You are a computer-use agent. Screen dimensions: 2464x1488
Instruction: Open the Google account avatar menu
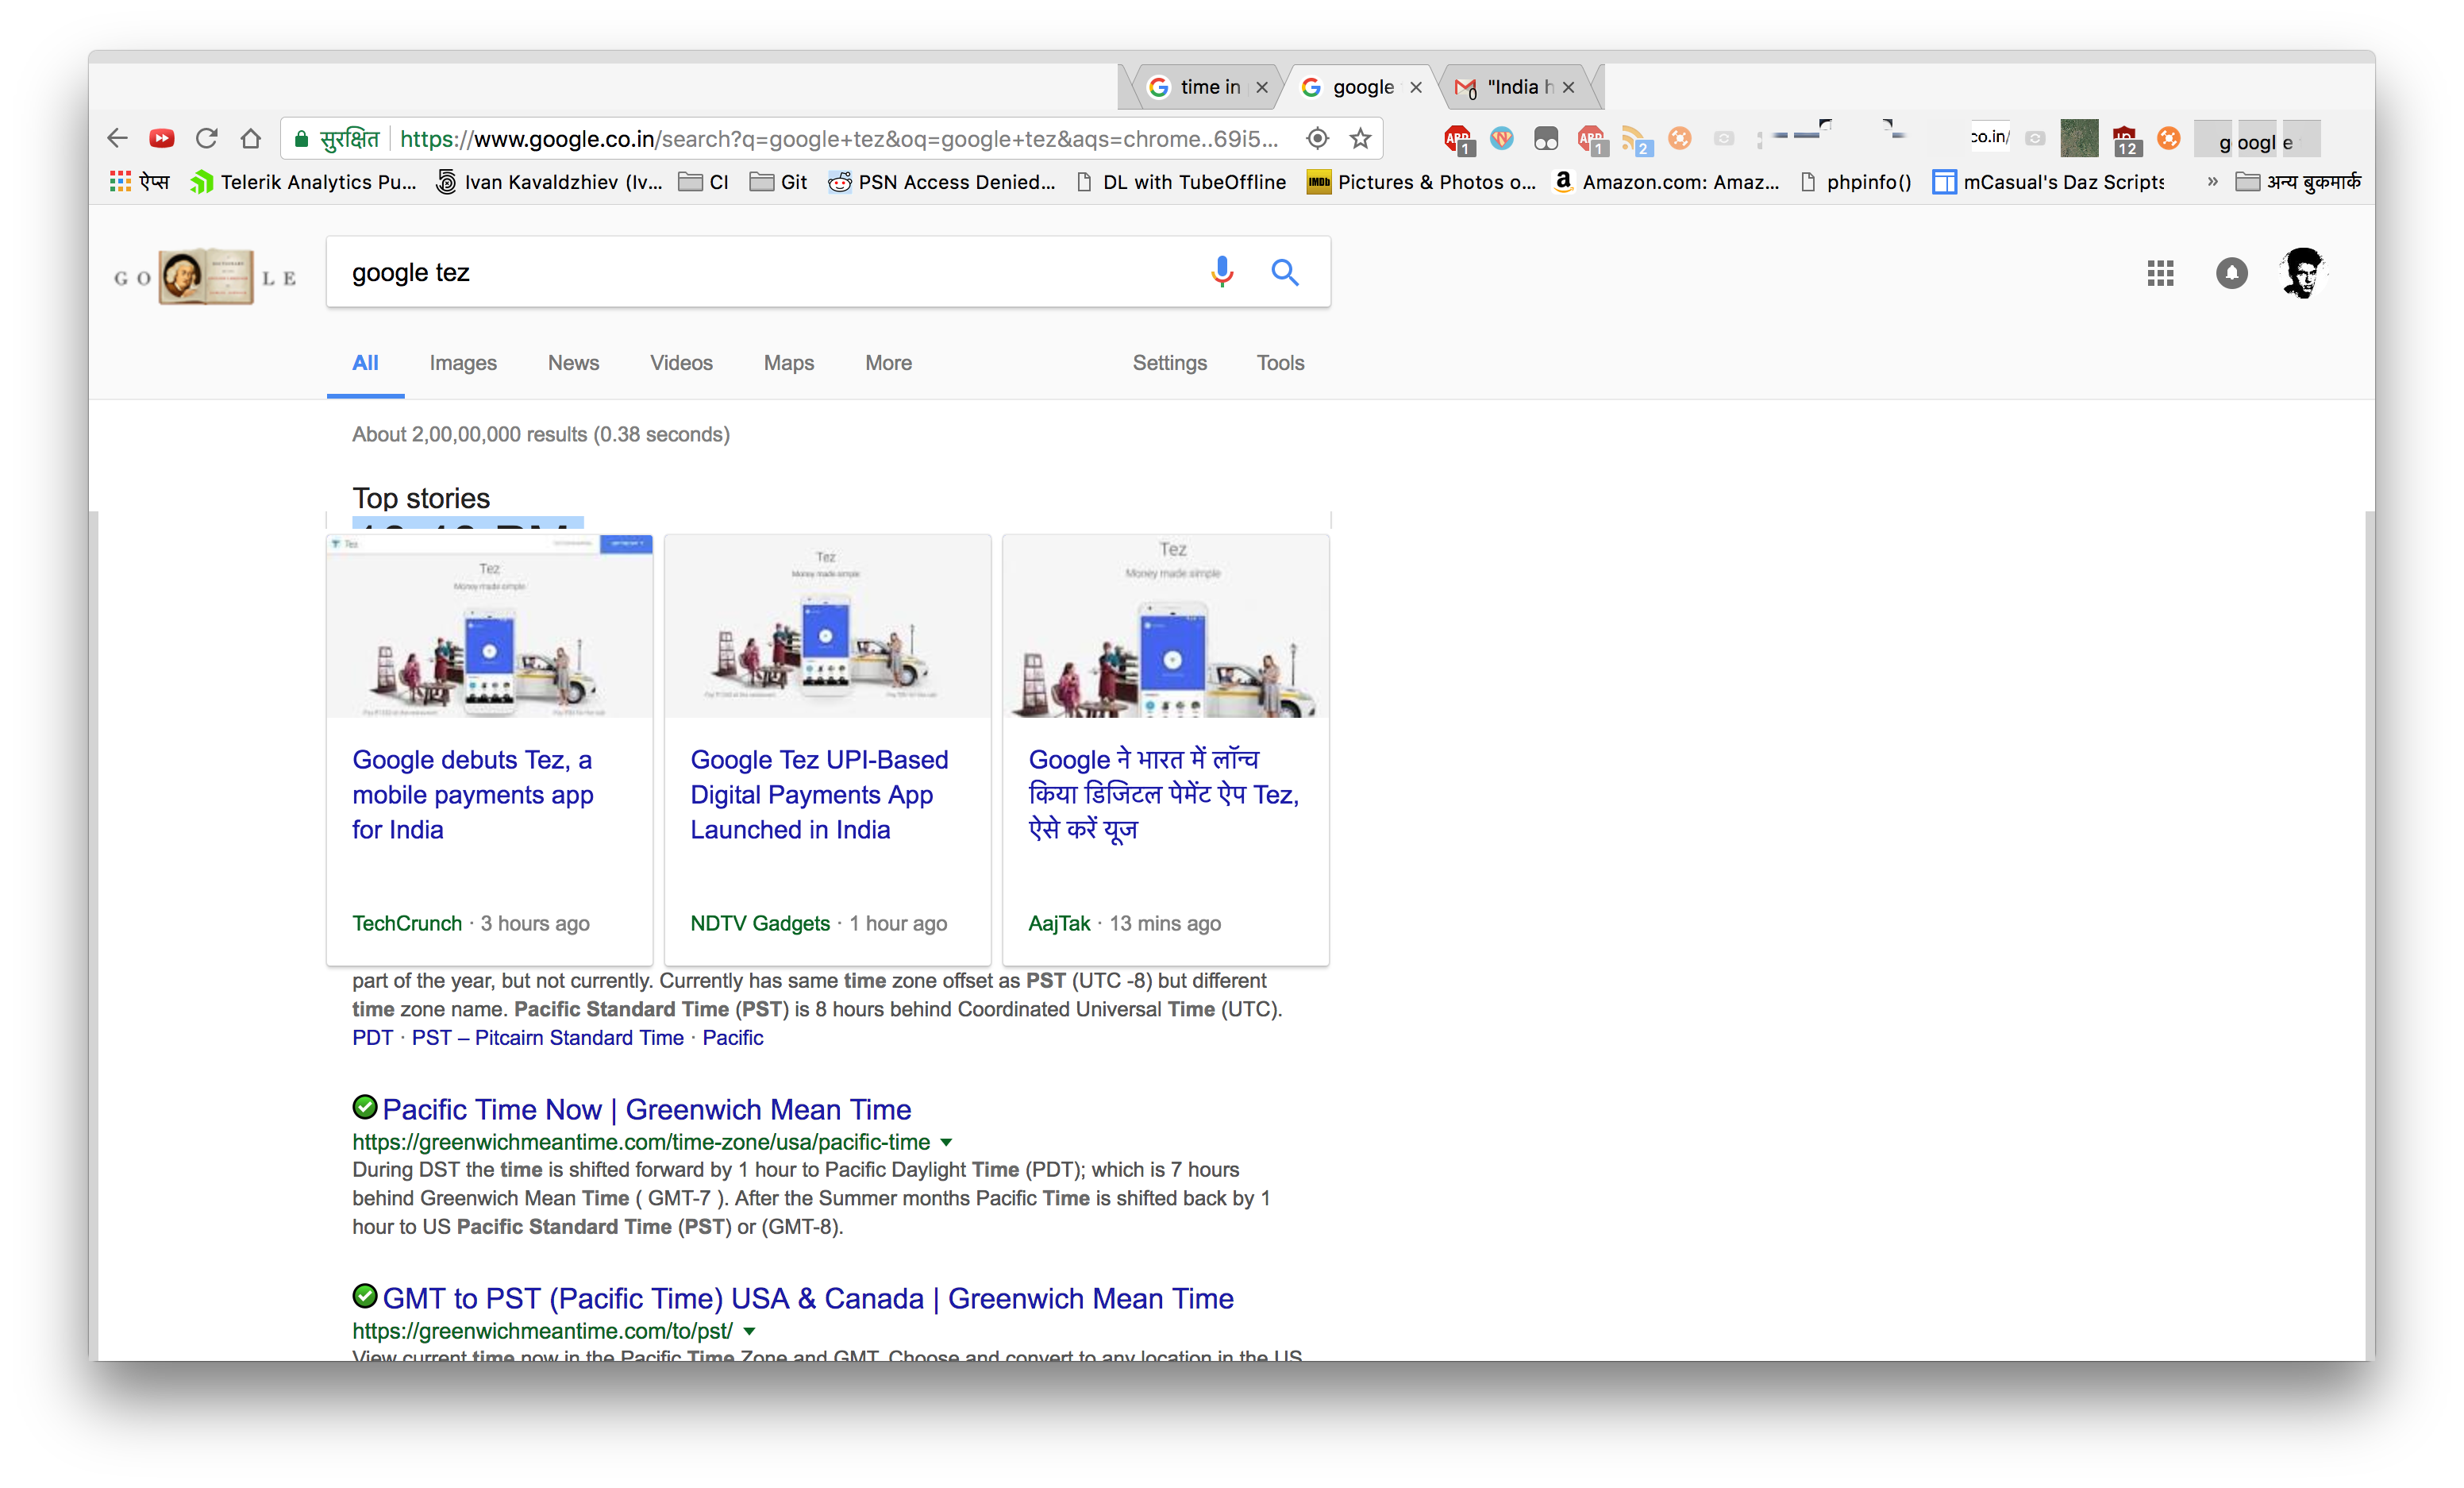point(2303,272)
